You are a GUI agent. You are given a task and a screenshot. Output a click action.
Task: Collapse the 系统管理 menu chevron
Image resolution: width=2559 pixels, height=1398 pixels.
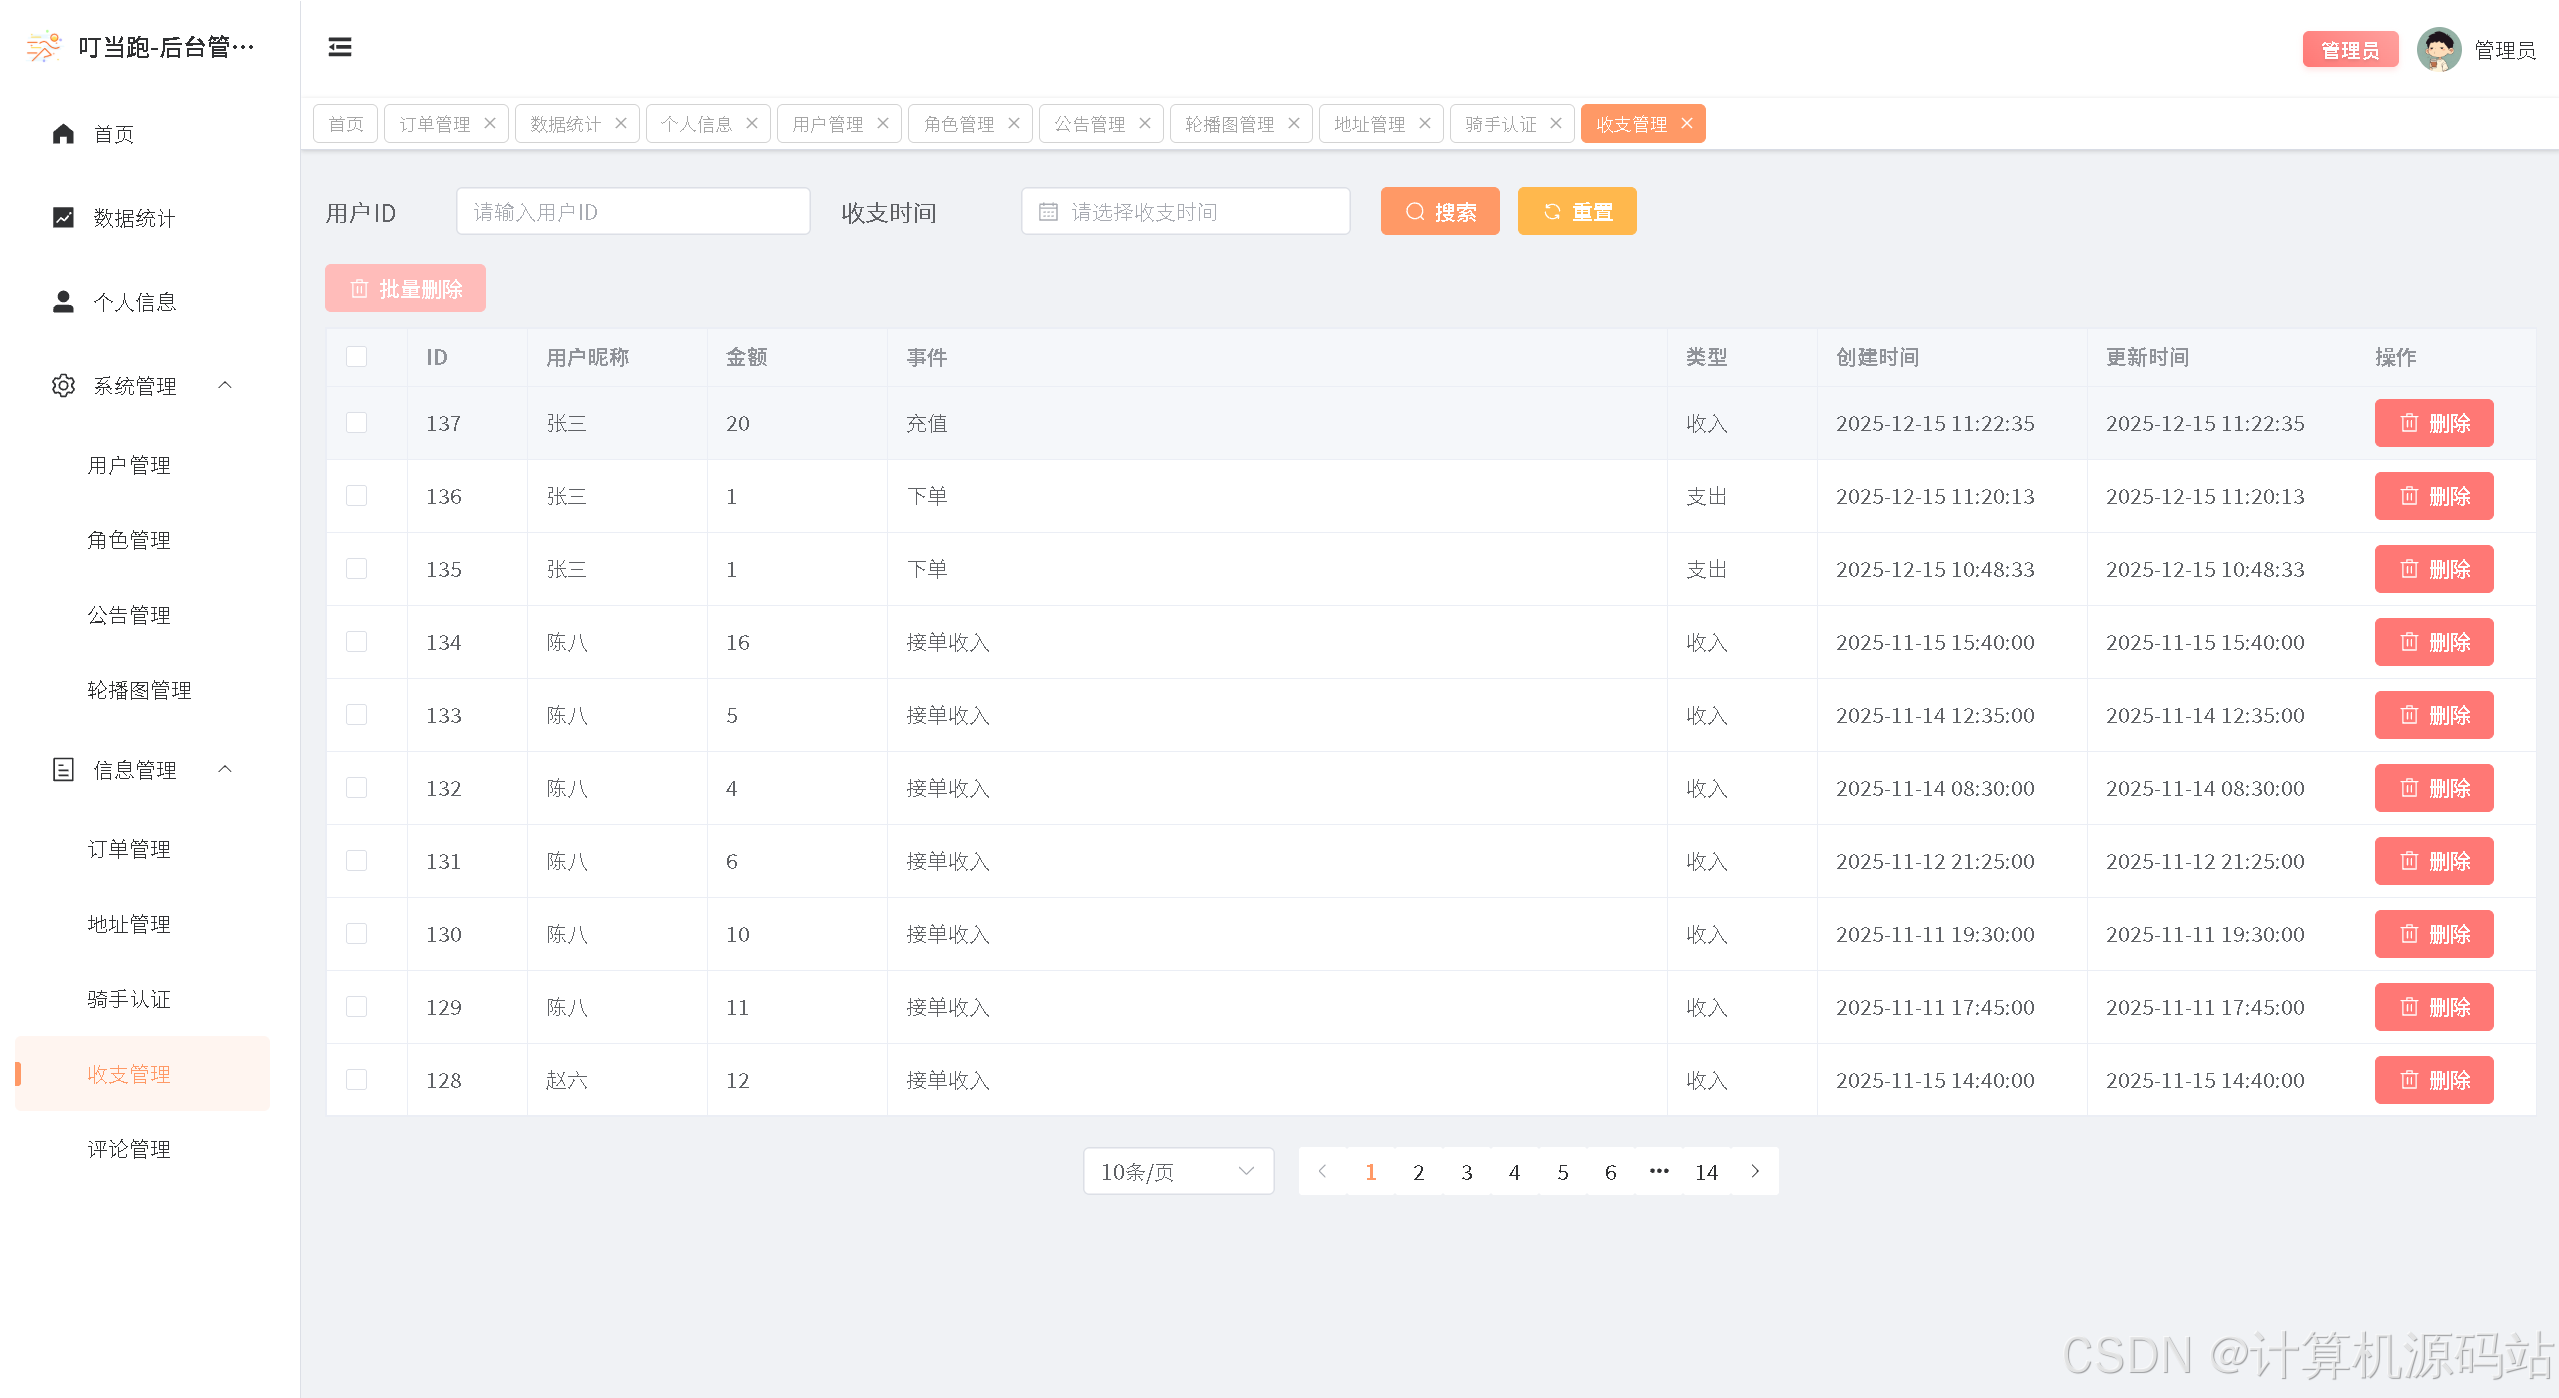[x=225, y=385]
